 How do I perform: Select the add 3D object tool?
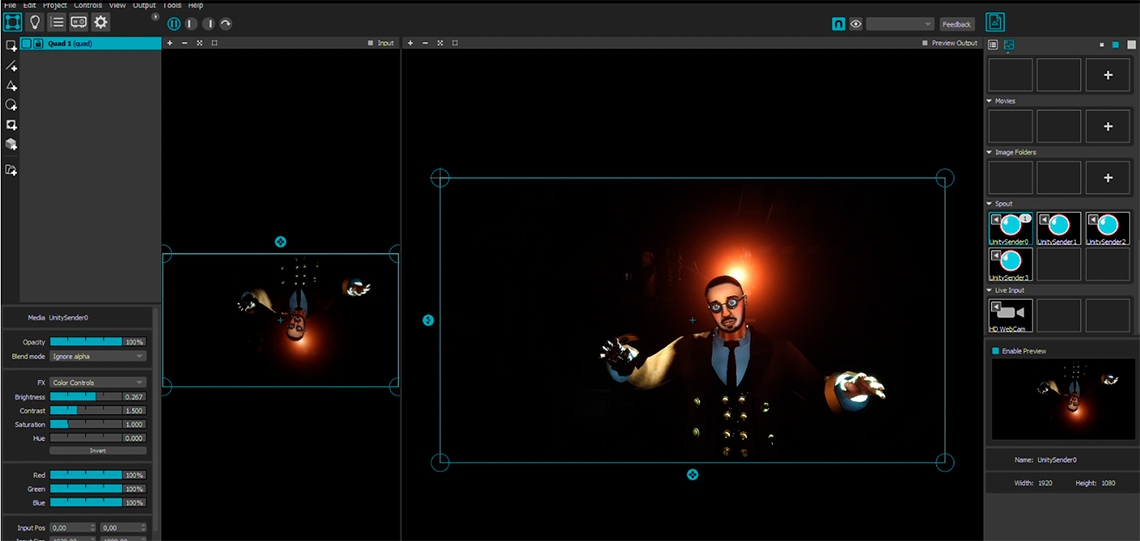pyautogui.click(x=11, y=145)
